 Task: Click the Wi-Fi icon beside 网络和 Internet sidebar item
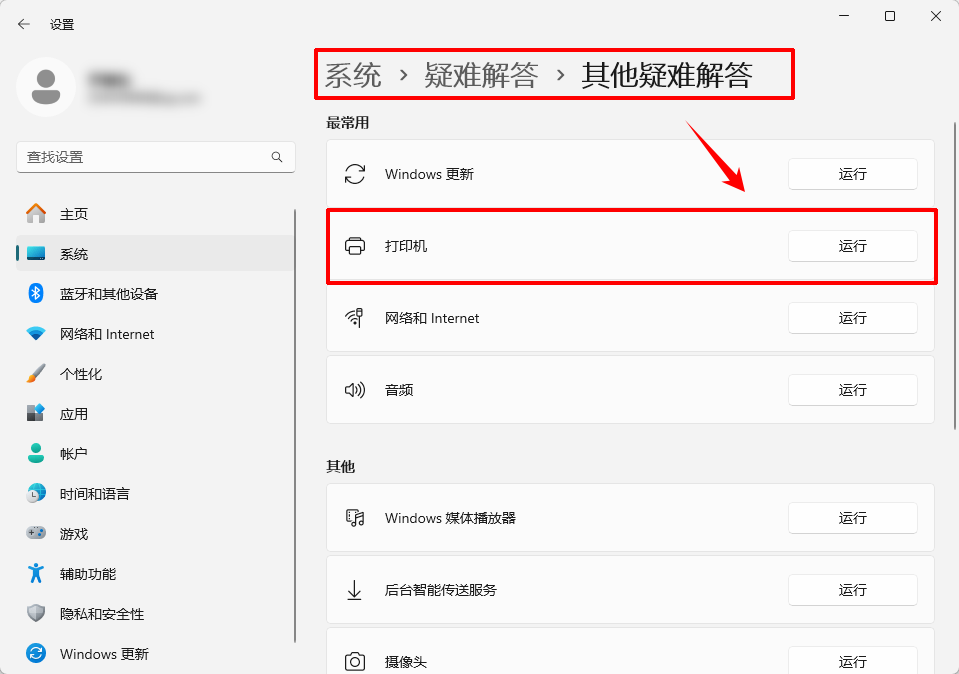click(x=36, y=334)
